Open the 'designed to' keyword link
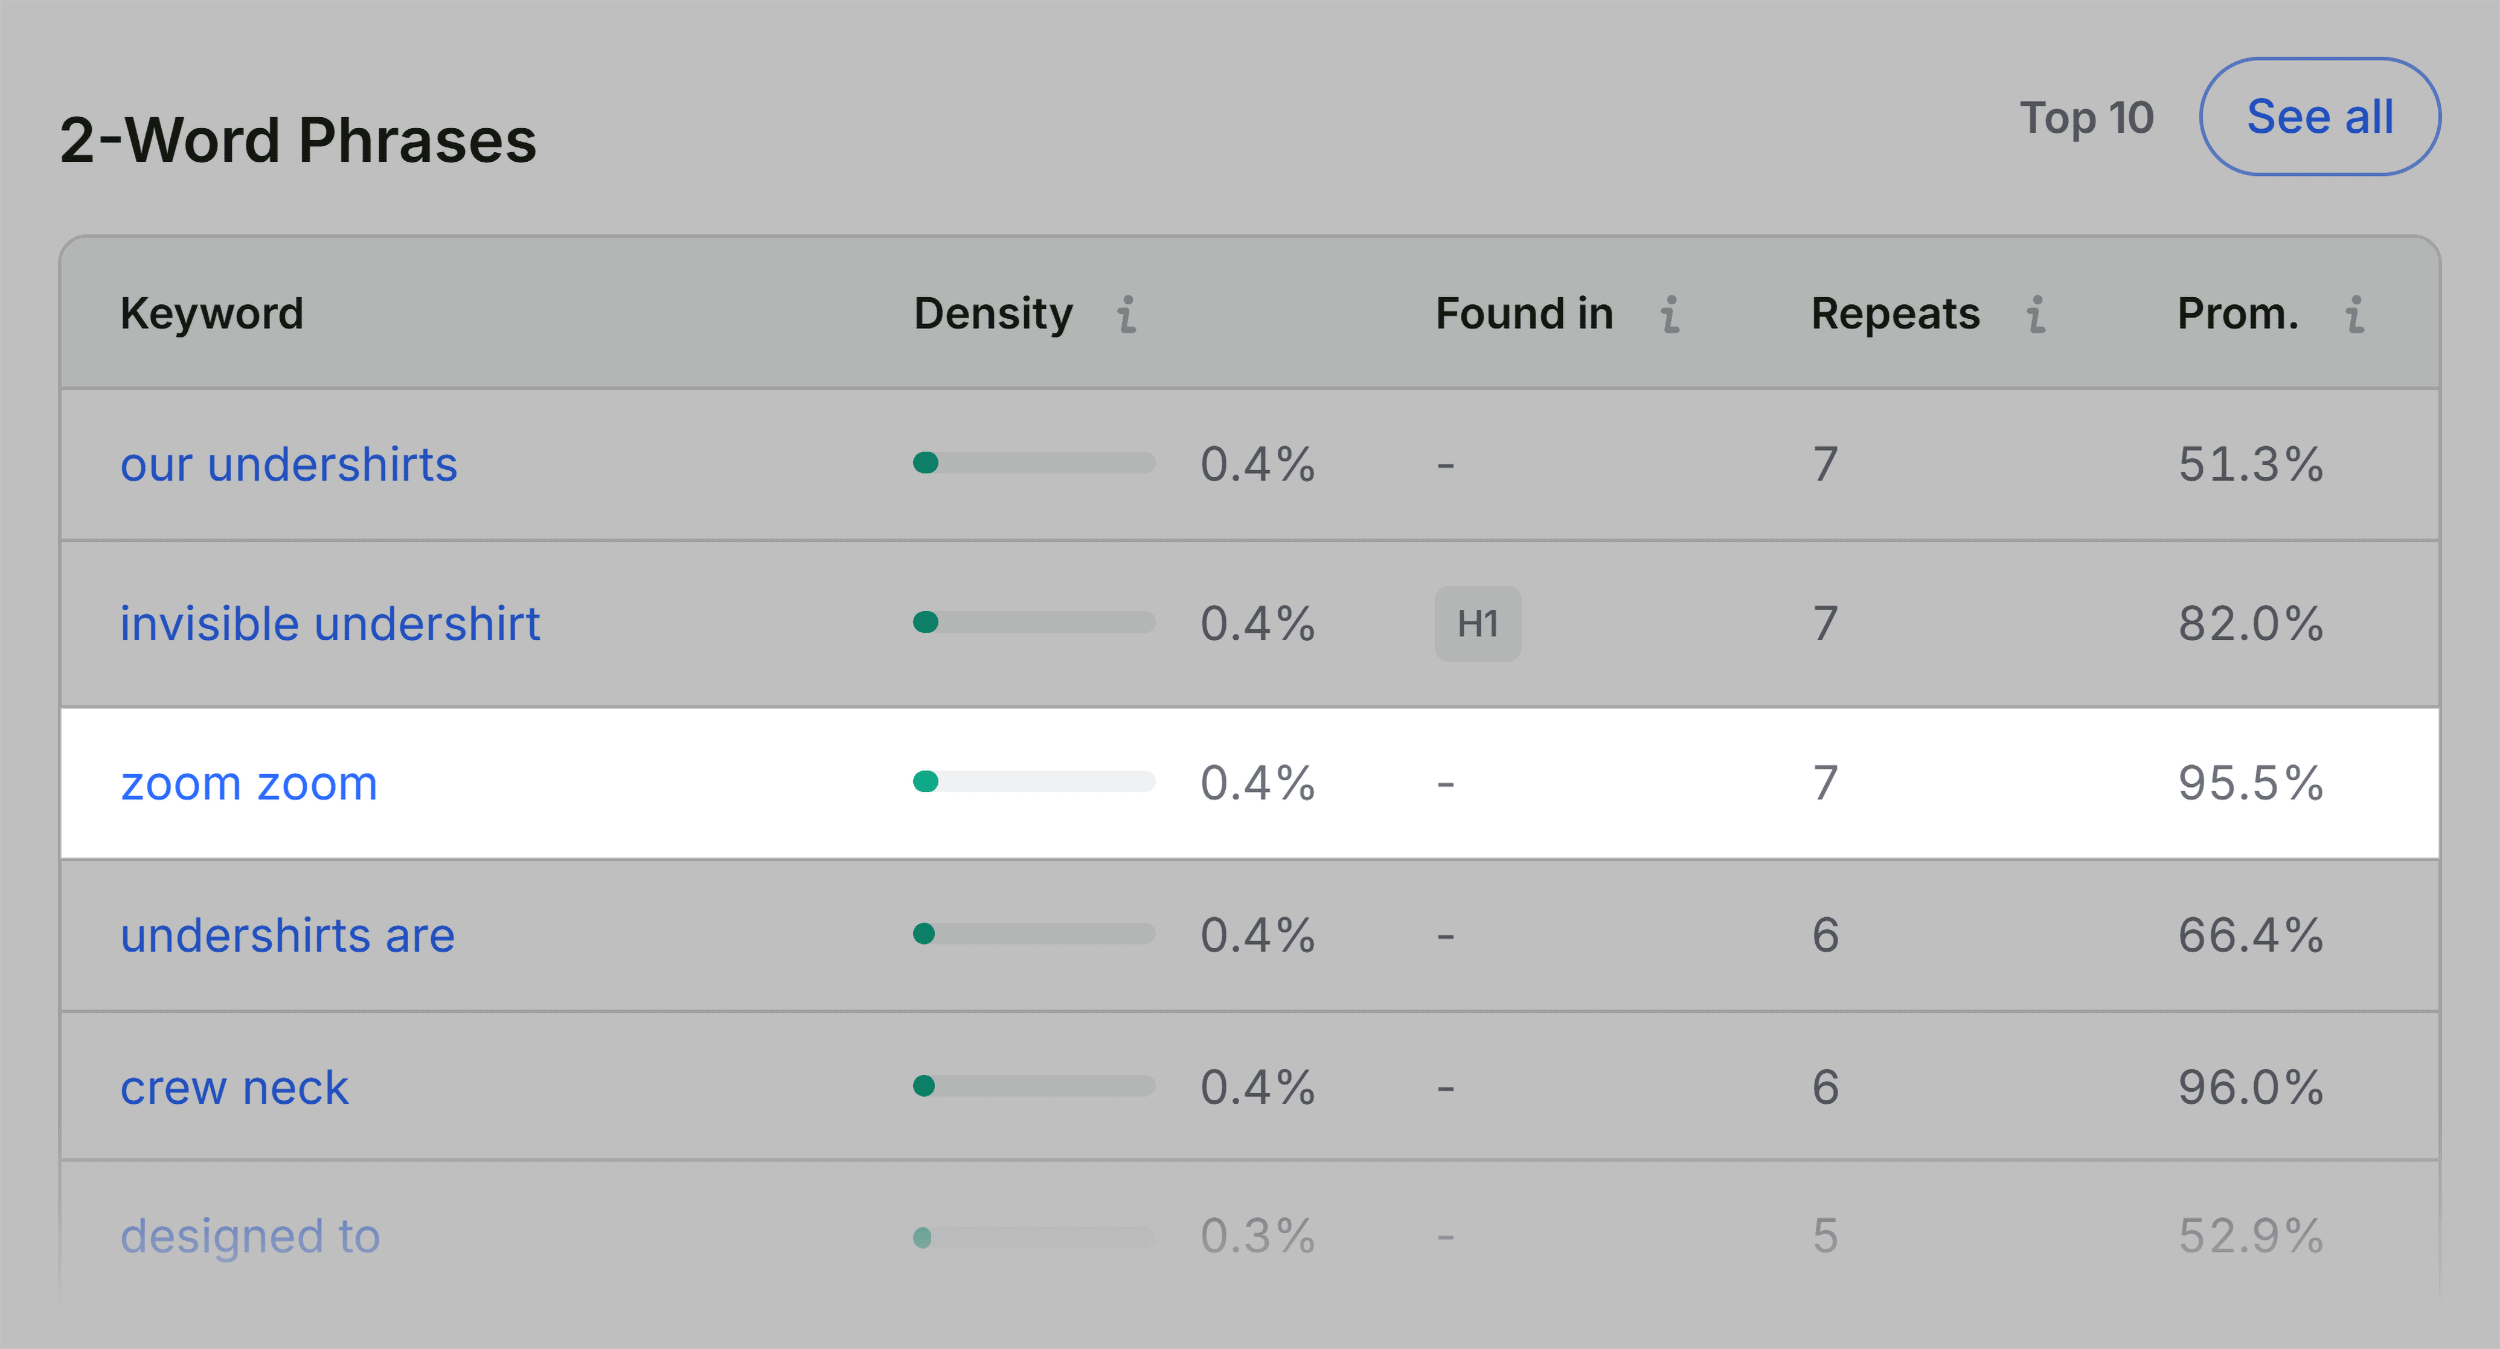 (250, 1237)
